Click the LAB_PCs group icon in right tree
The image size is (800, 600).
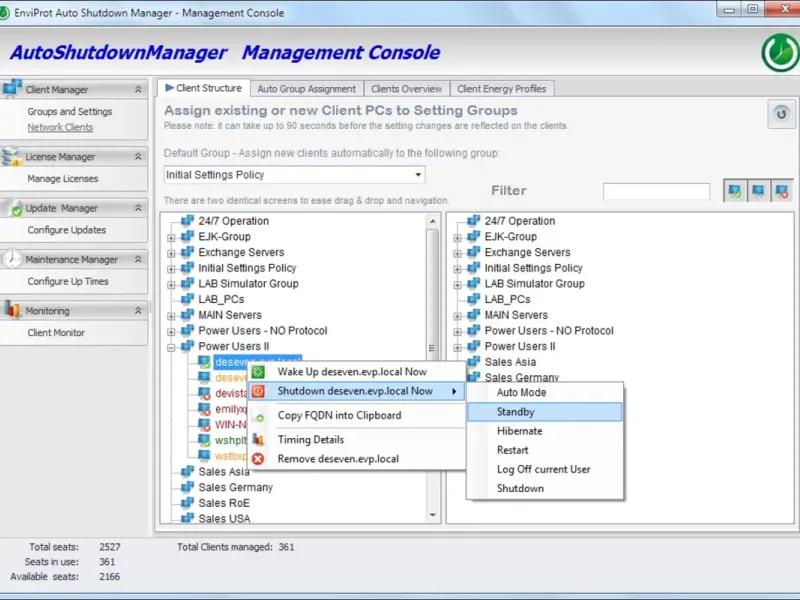[x=474, y=299]
